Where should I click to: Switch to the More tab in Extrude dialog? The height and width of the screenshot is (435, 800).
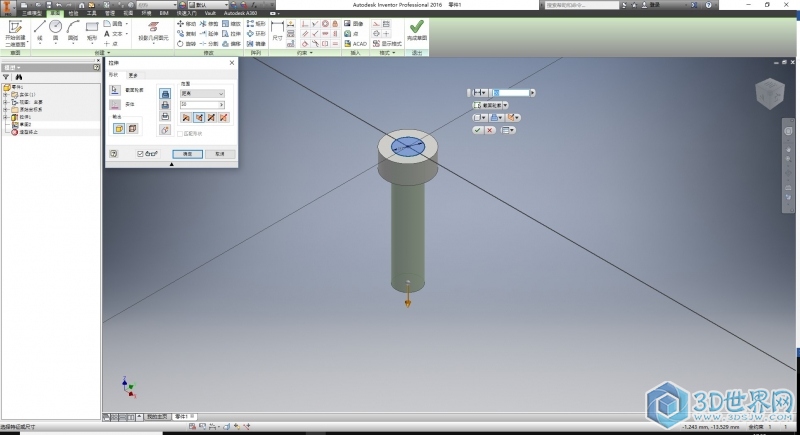[133, 75]
